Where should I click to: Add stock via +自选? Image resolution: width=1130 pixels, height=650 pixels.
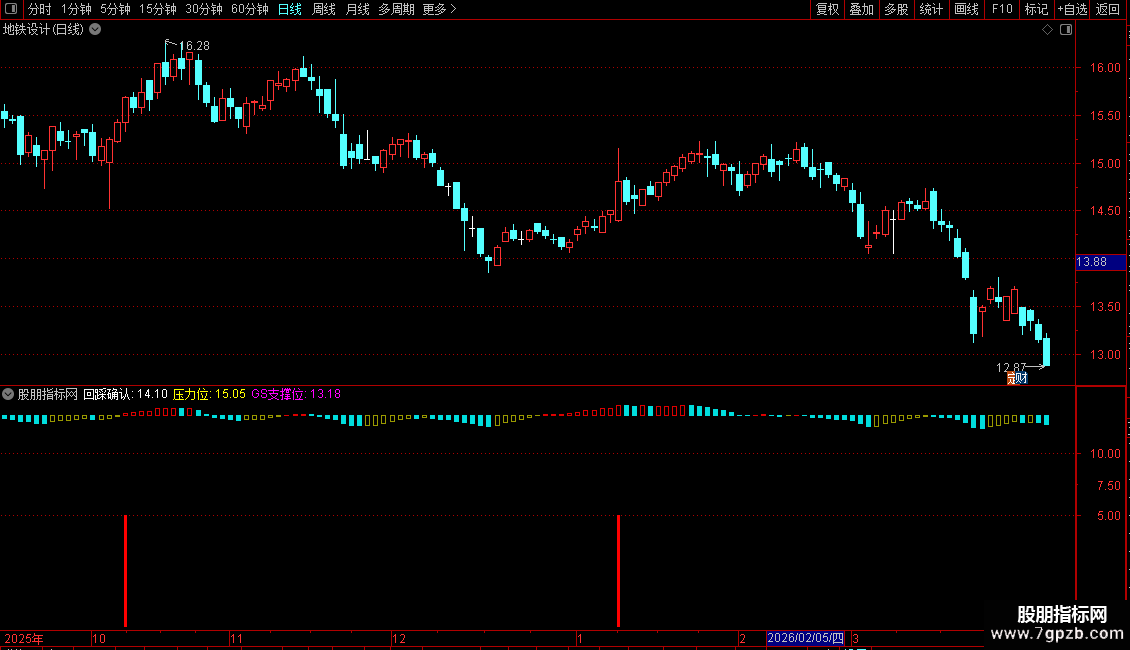coord(1072,9)
